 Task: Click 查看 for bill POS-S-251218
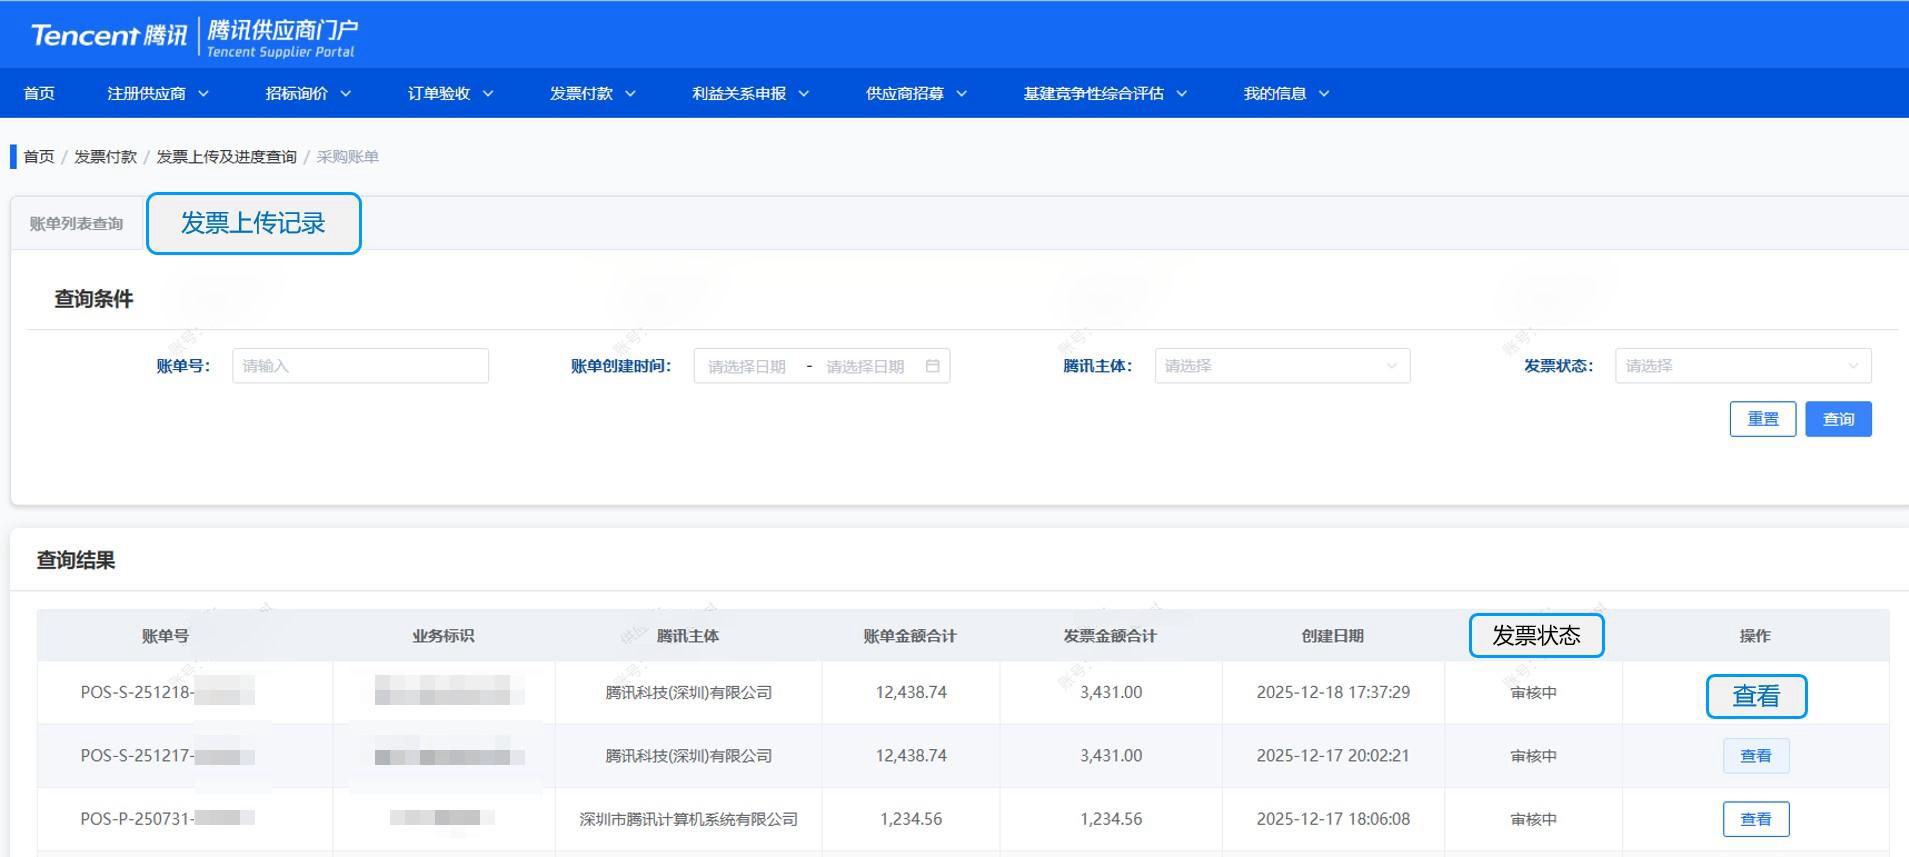pyautogui.click(x=1756, y=696)
